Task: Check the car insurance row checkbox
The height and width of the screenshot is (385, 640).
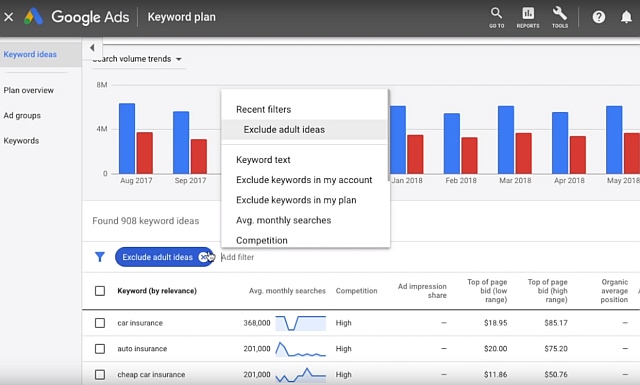Action: click(x=100, y=323)
